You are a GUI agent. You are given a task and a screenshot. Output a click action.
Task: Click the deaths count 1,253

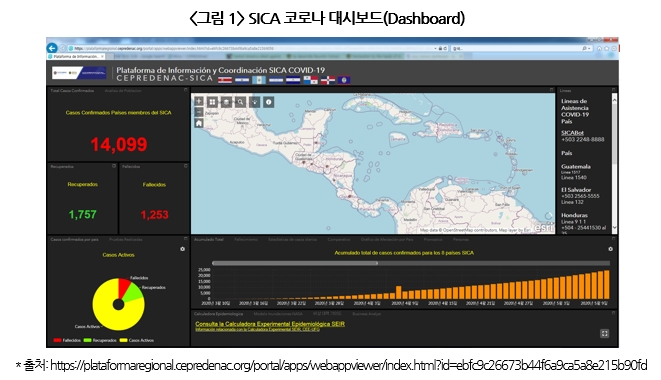pos(154,215)
